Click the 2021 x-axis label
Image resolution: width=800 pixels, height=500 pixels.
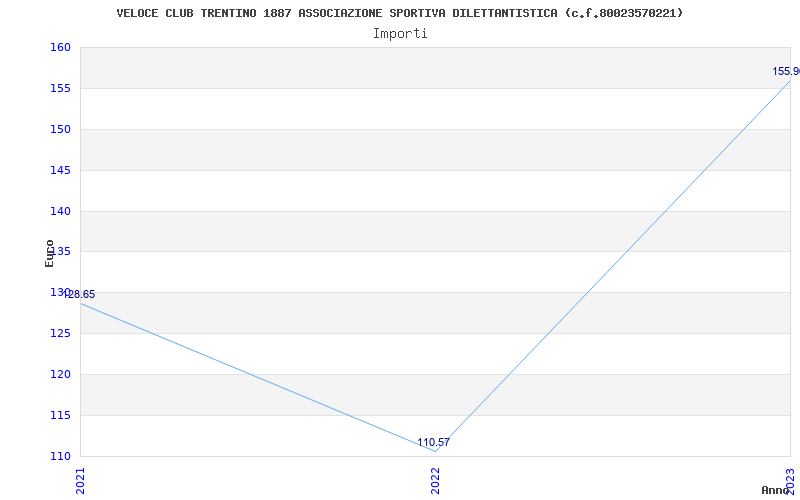81,481
